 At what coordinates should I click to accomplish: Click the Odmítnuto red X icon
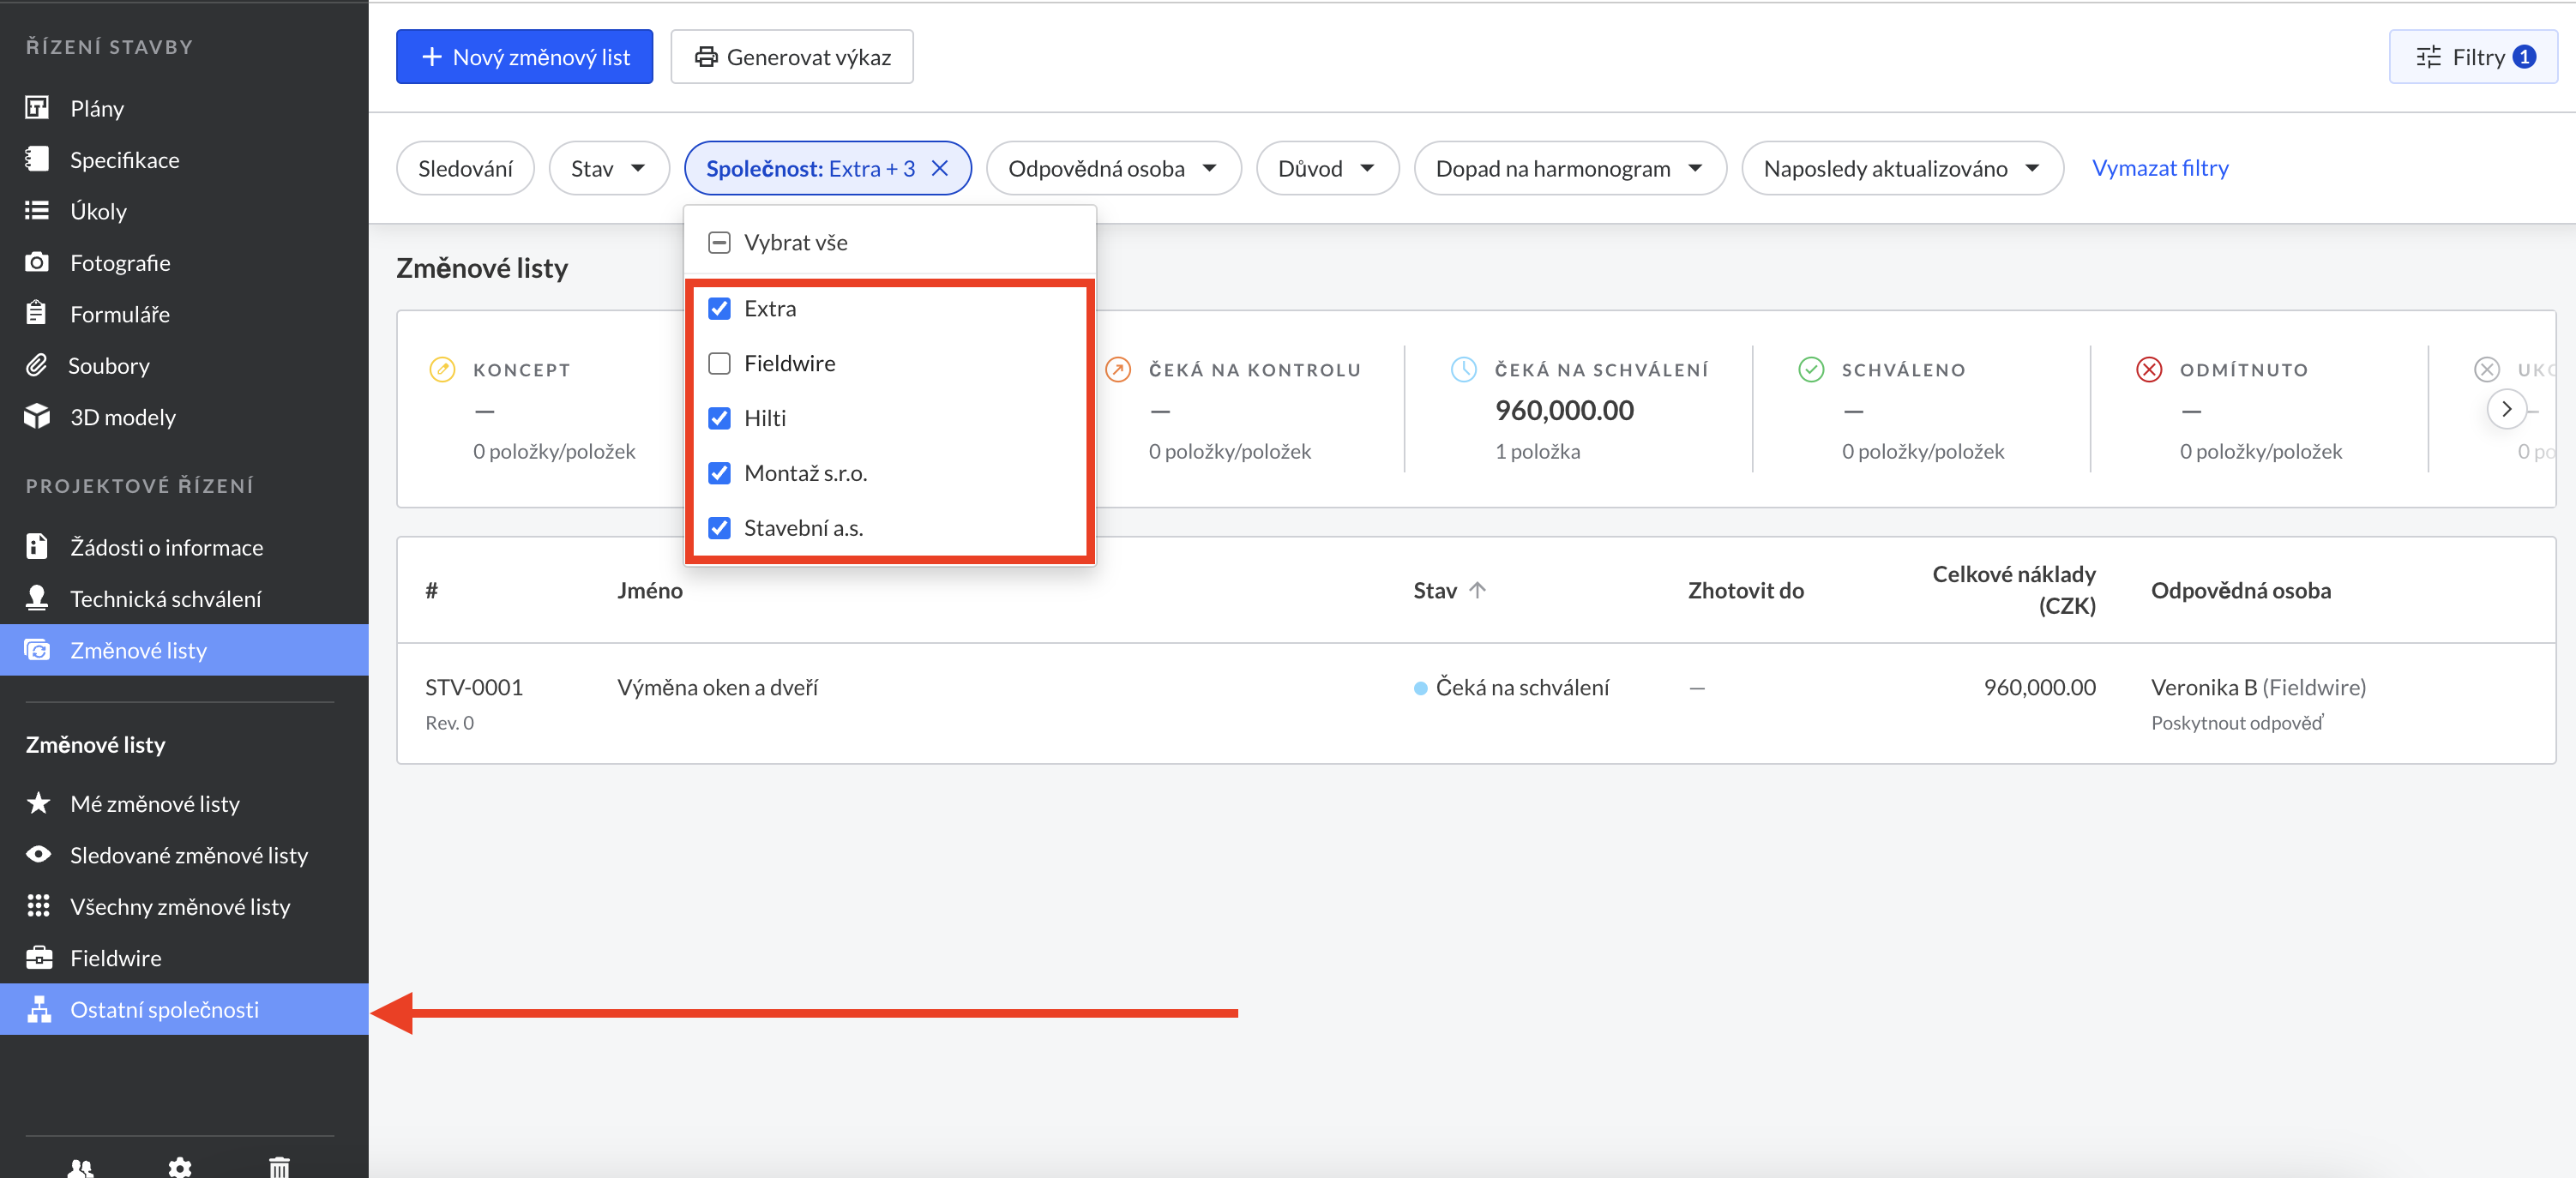click(x=2149, y=369)
